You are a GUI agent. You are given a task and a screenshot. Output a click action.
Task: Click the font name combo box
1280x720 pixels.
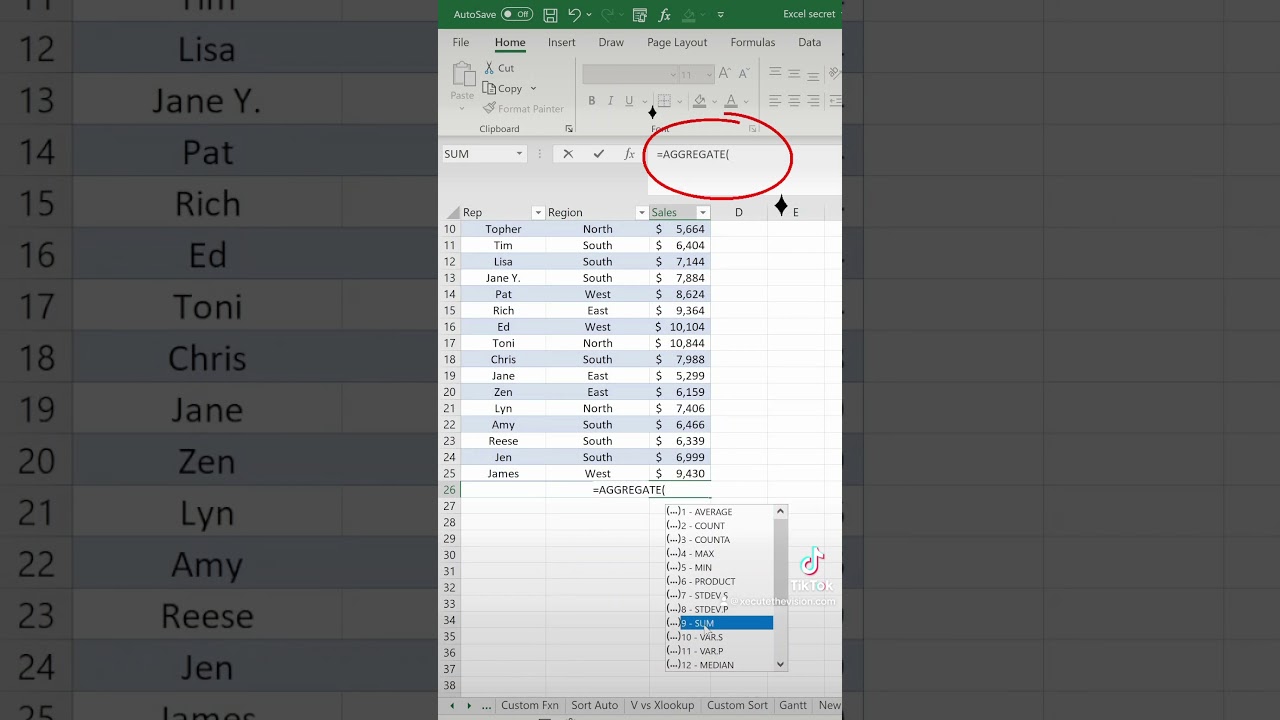click(x=629, y=74)
